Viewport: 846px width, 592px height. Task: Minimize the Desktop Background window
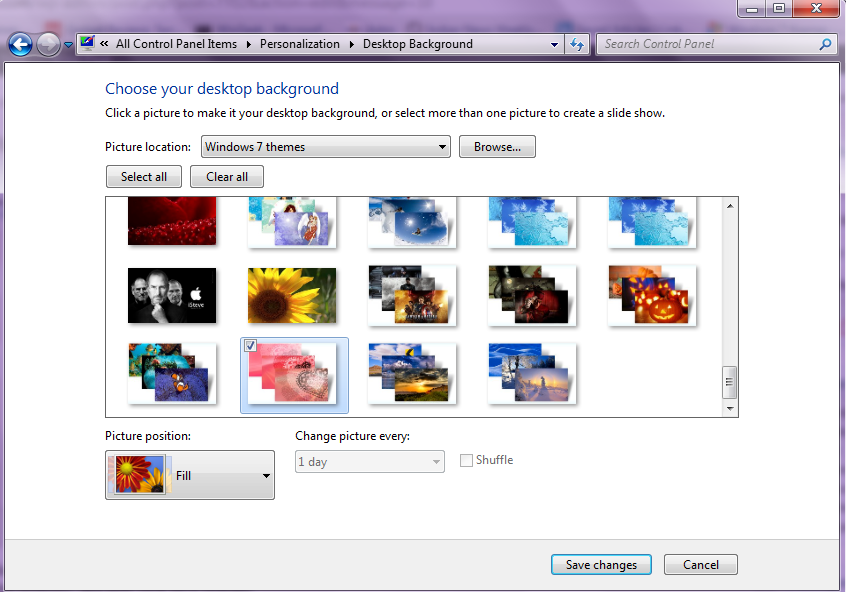752,8
